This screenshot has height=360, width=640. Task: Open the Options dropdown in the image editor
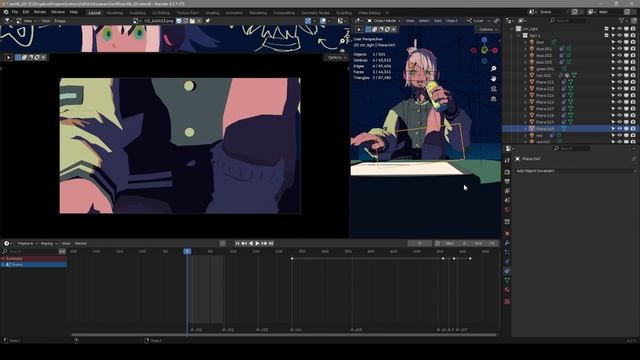coord(336,58)
